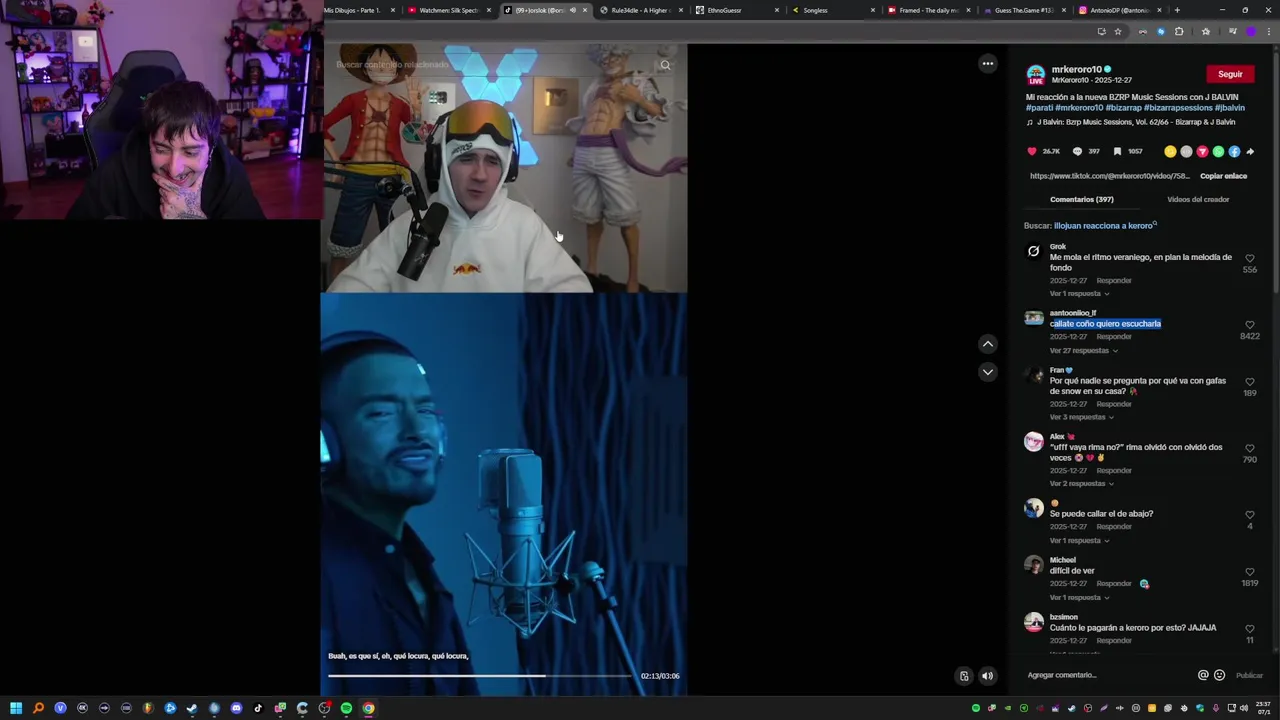Click the 'Buscar contenido relacionado' search field
Screen dimensions: 1280x720
pos(490,65)
